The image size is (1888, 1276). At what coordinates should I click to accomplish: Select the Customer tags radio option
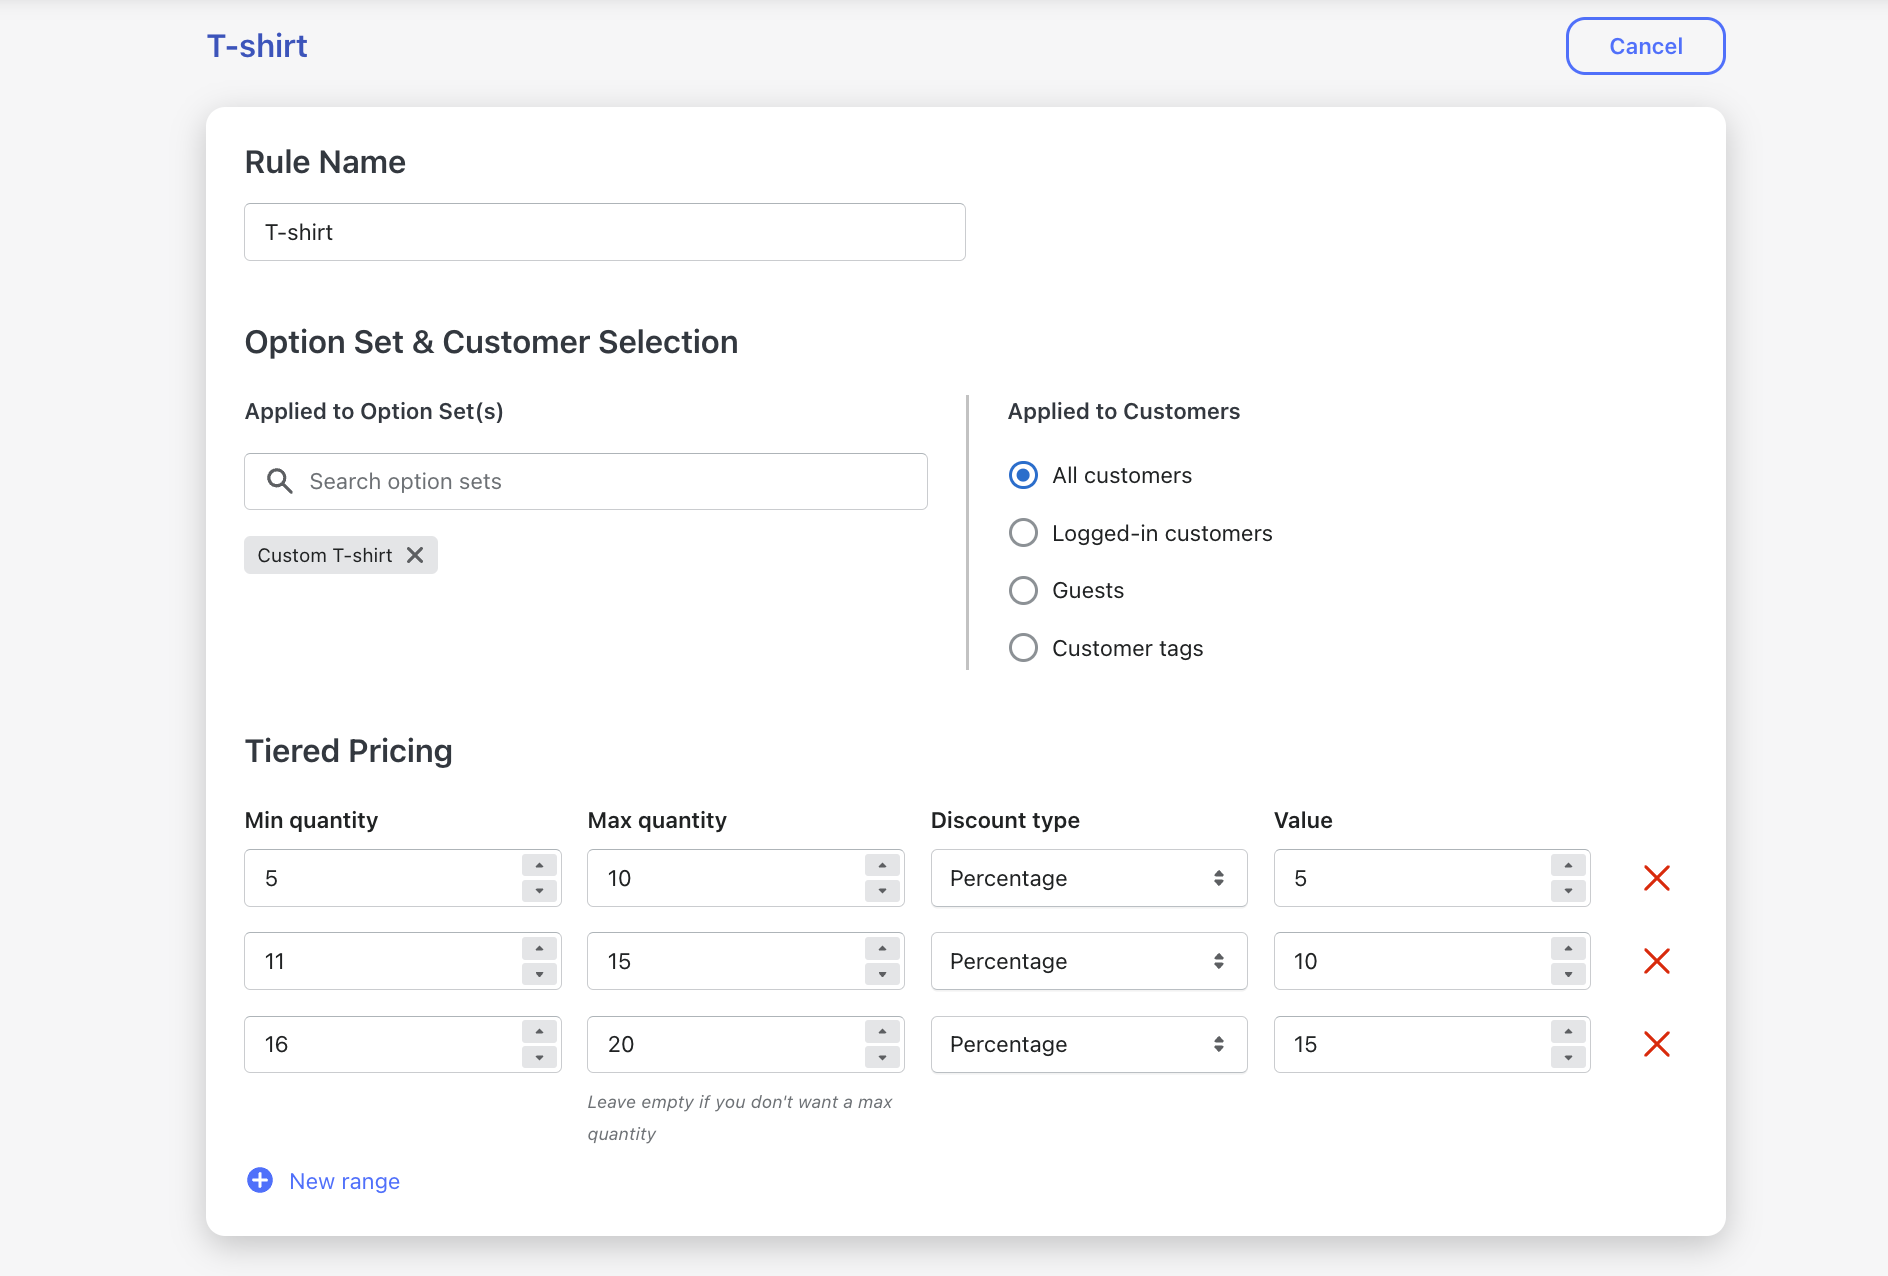coord(1023,648)
